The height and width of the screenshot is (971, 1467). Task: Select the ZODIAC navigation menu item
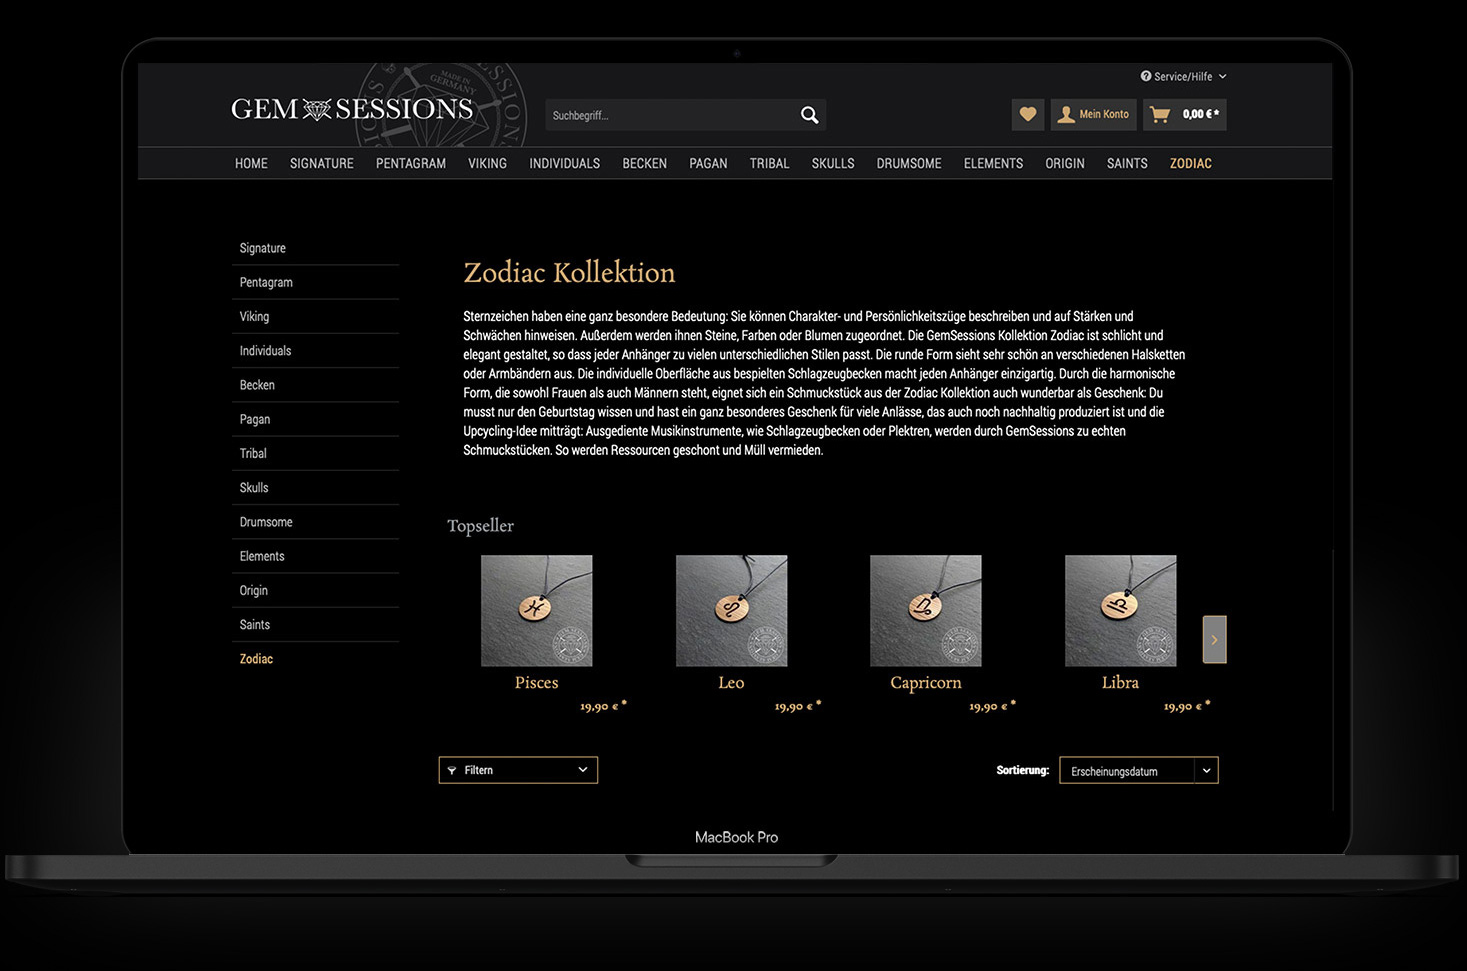[1190, 163]
